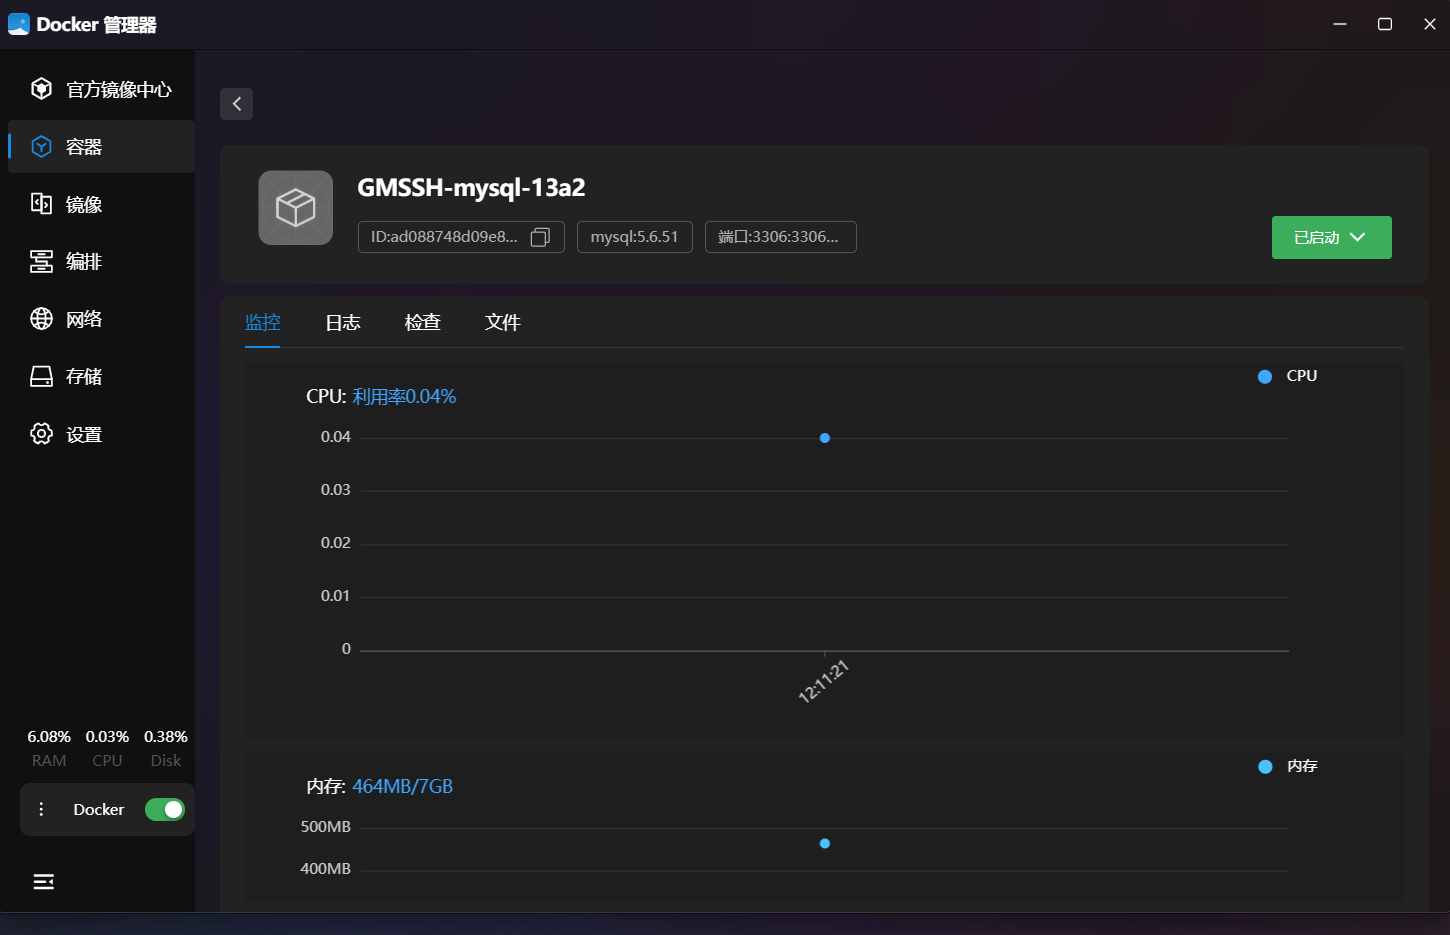Click the 网络 globe icon in sidebar

coord(41,319)
